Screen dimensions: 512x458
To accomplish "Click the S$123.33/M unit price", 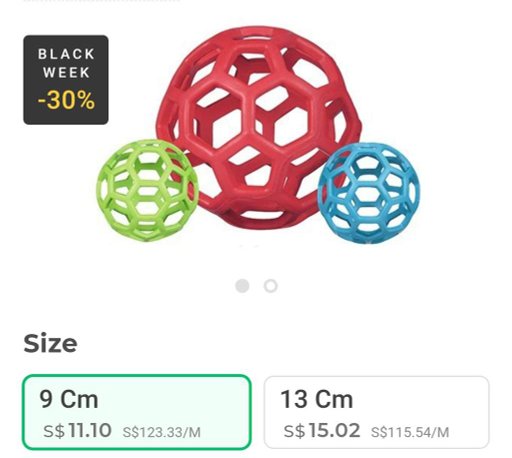I will pyautogui.click(x=162, y=433).
